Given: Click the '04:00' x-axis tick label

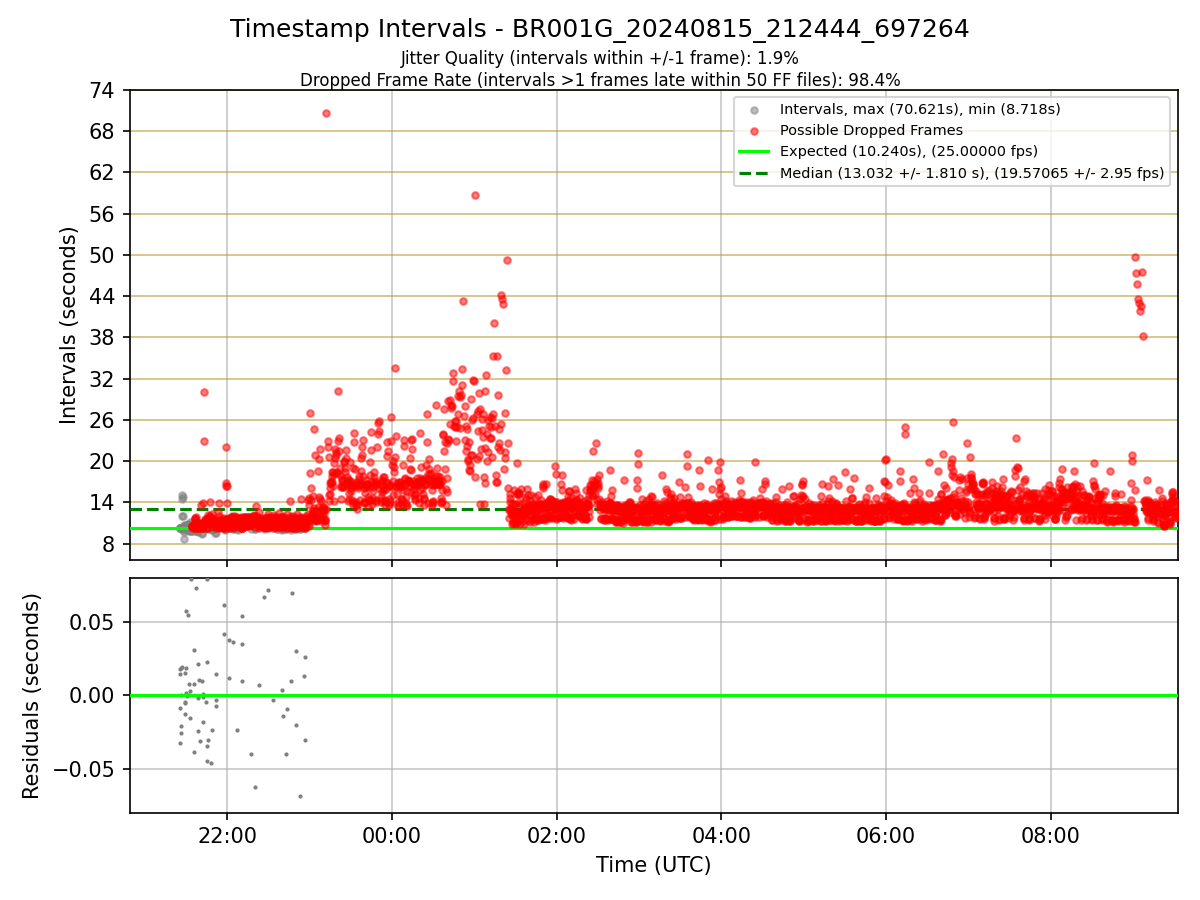Looking at the screenshot, I should pyautogui.click(x=721, y=836).
